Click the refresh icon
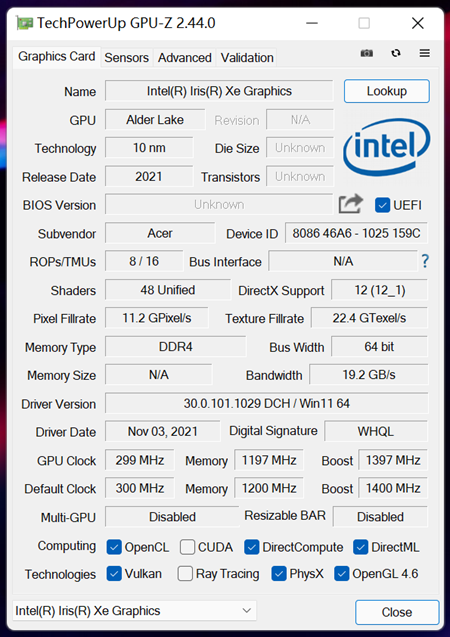 [396, 53]
